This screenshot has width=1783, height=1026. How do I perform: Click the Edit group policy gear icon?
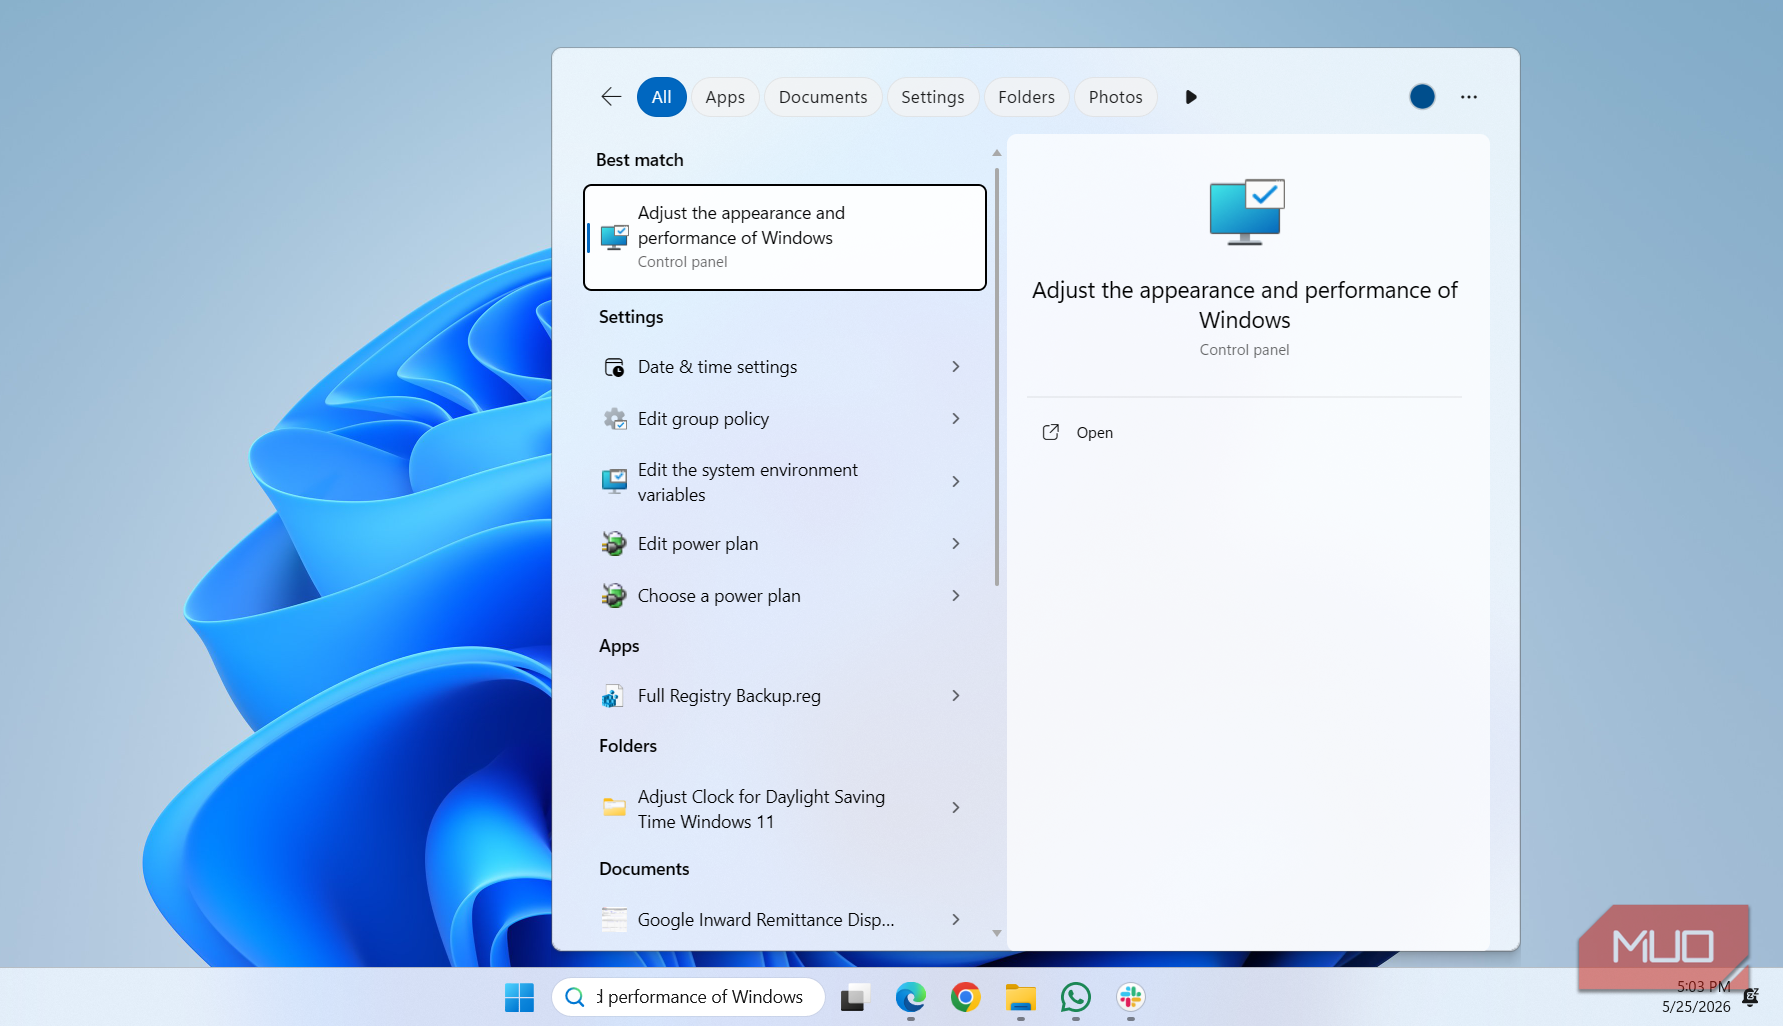click(x=614, y=419)
